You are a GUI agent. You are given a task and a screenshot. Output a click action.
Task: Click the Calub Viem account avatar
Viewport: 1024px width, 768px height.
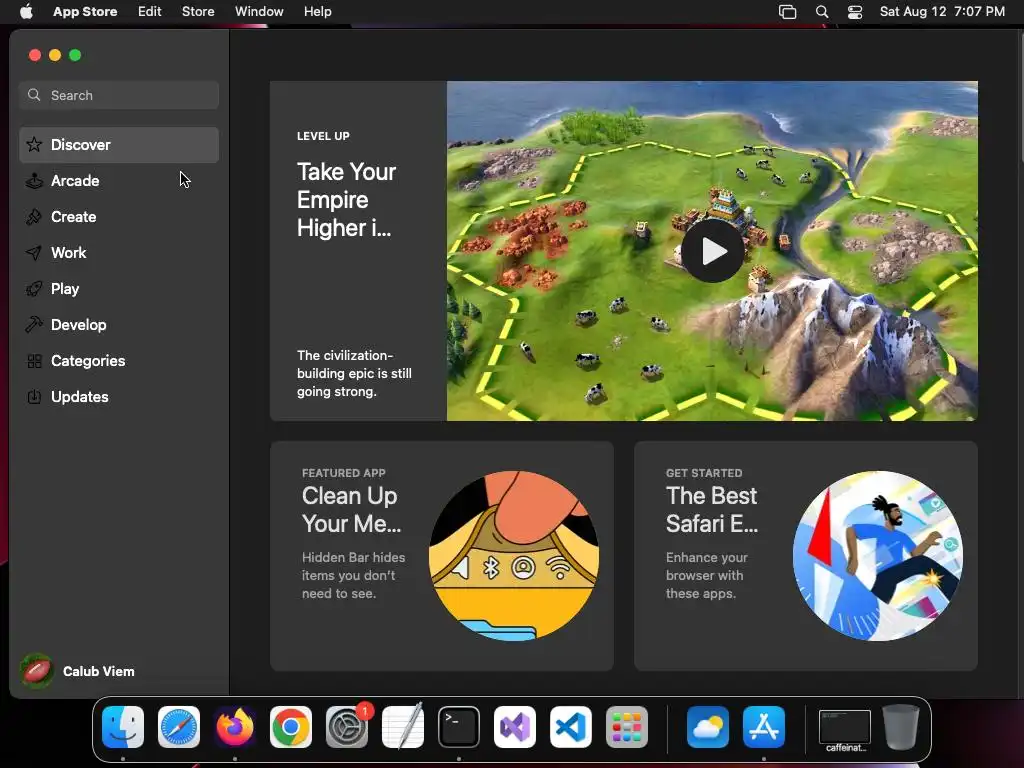click(37, 671)
